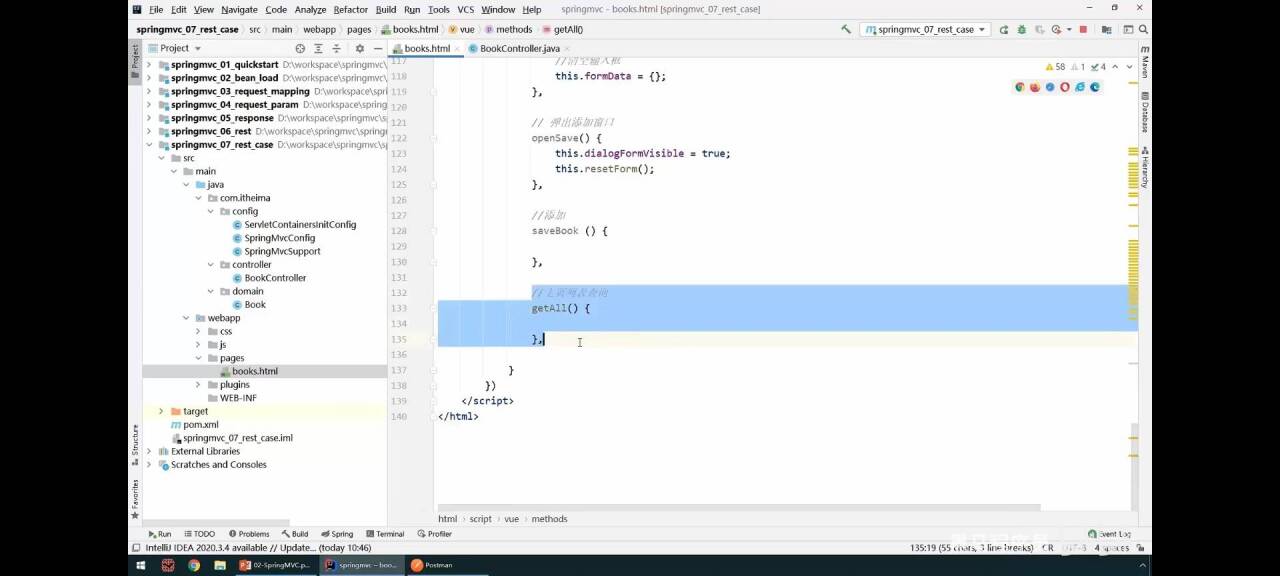Toggle the Database side tool window
Screen dimensions: 1280x576
pos(1145,111)
